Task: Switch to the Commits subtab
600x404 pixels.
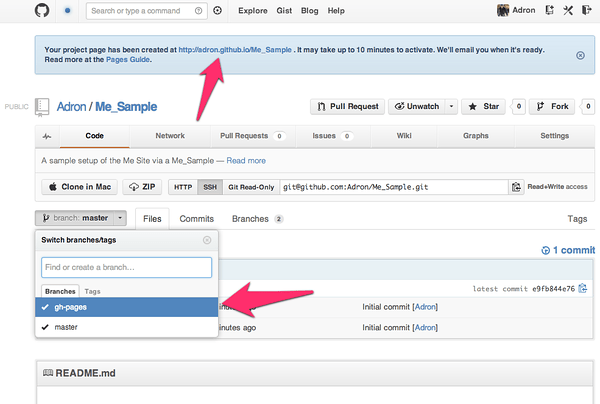Action: coord(197,219)
